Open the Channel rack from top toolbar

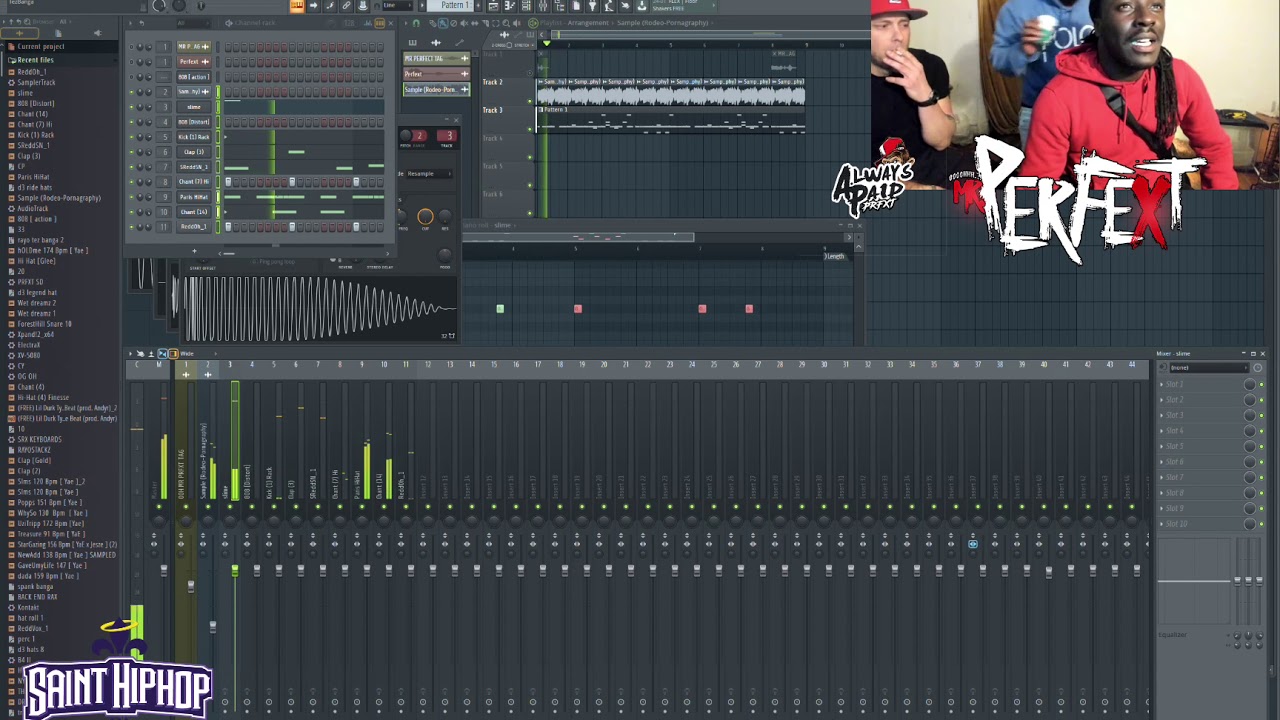coord(526,6)
